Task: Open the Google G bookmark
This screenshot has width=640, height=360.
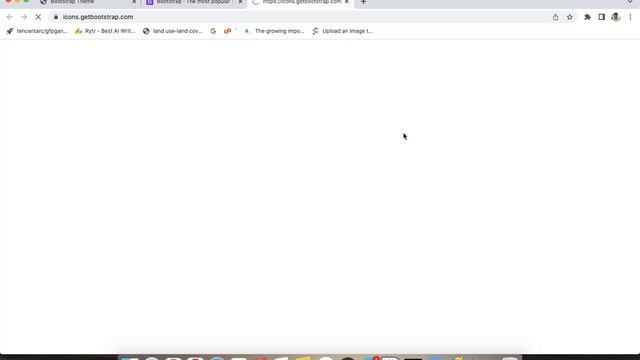Action: [x=213, y=31]
